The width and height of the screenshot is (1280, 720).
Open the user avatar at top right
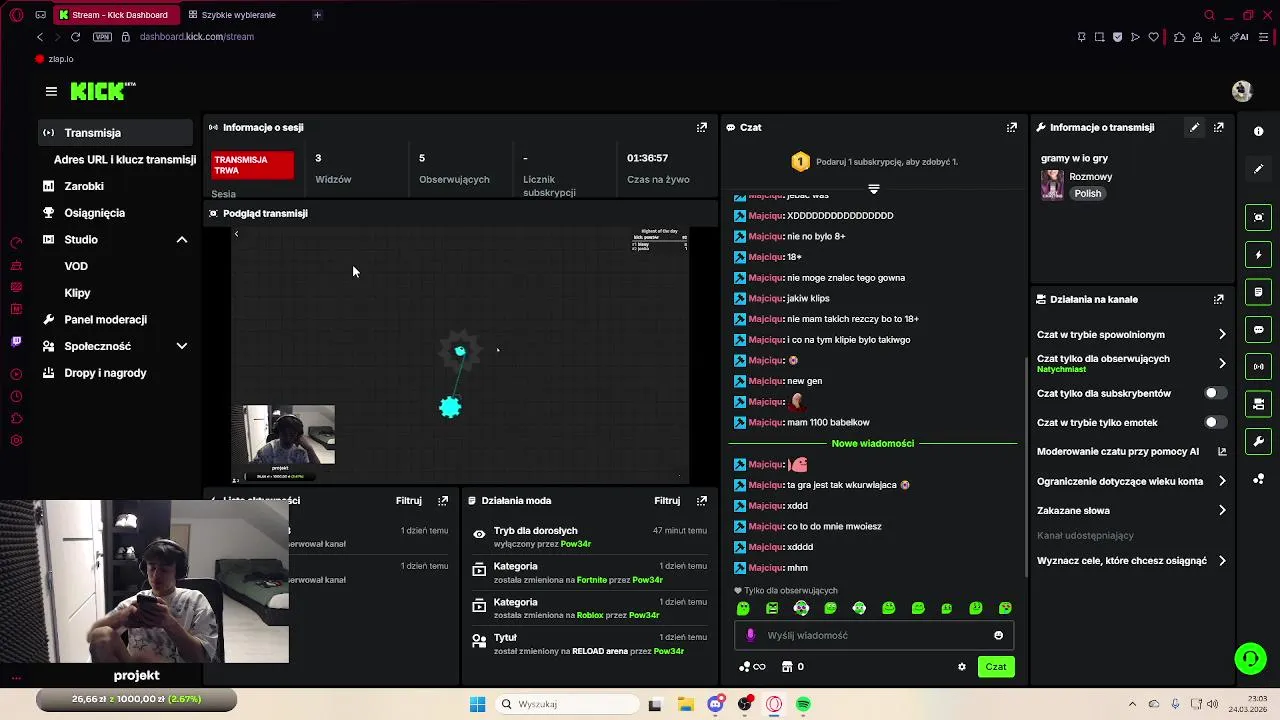(x=1242, y=91)
